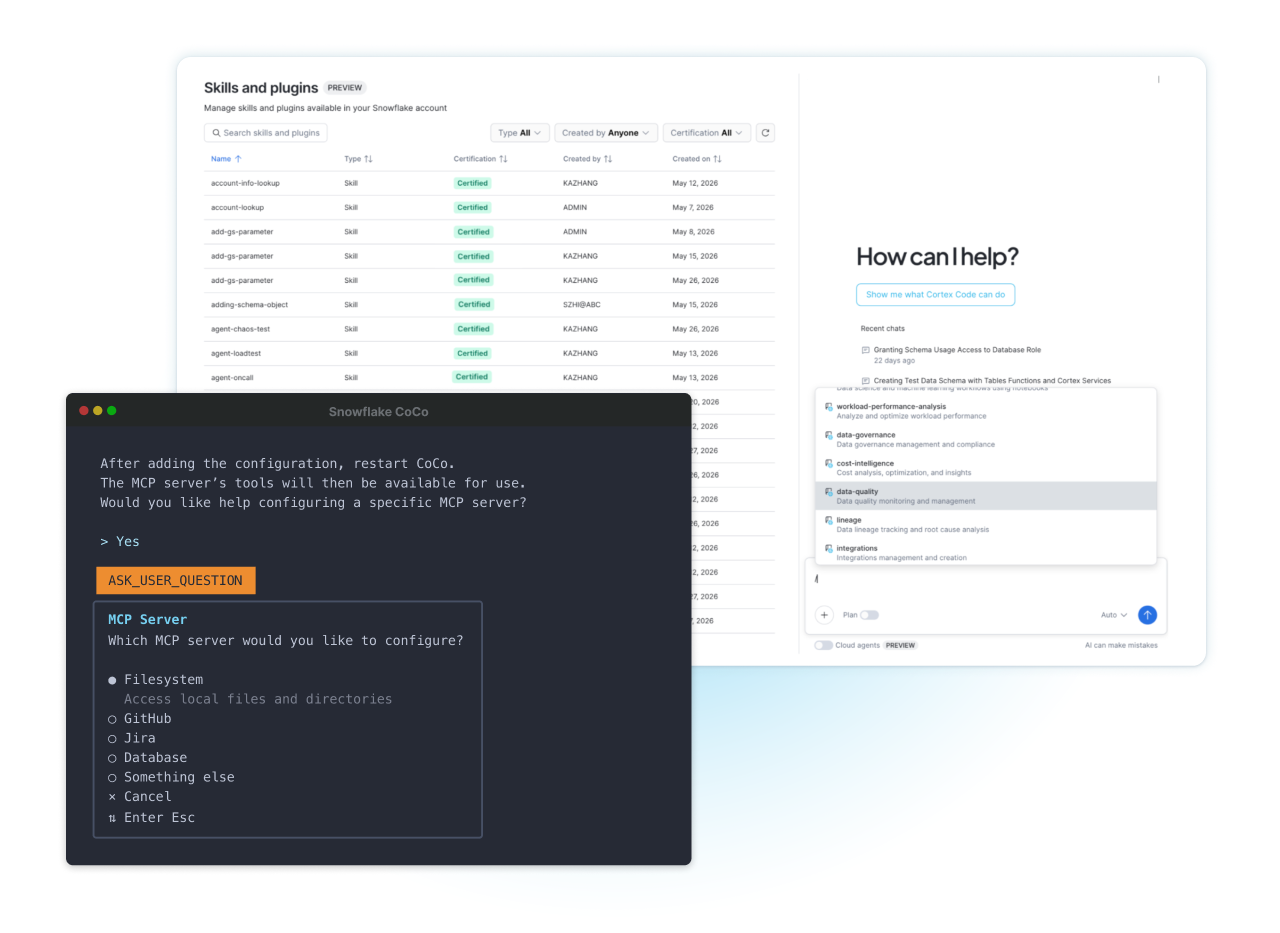Toggle the Plan switch
Screen dimensions: 1280x933
[x=869, y=615]
